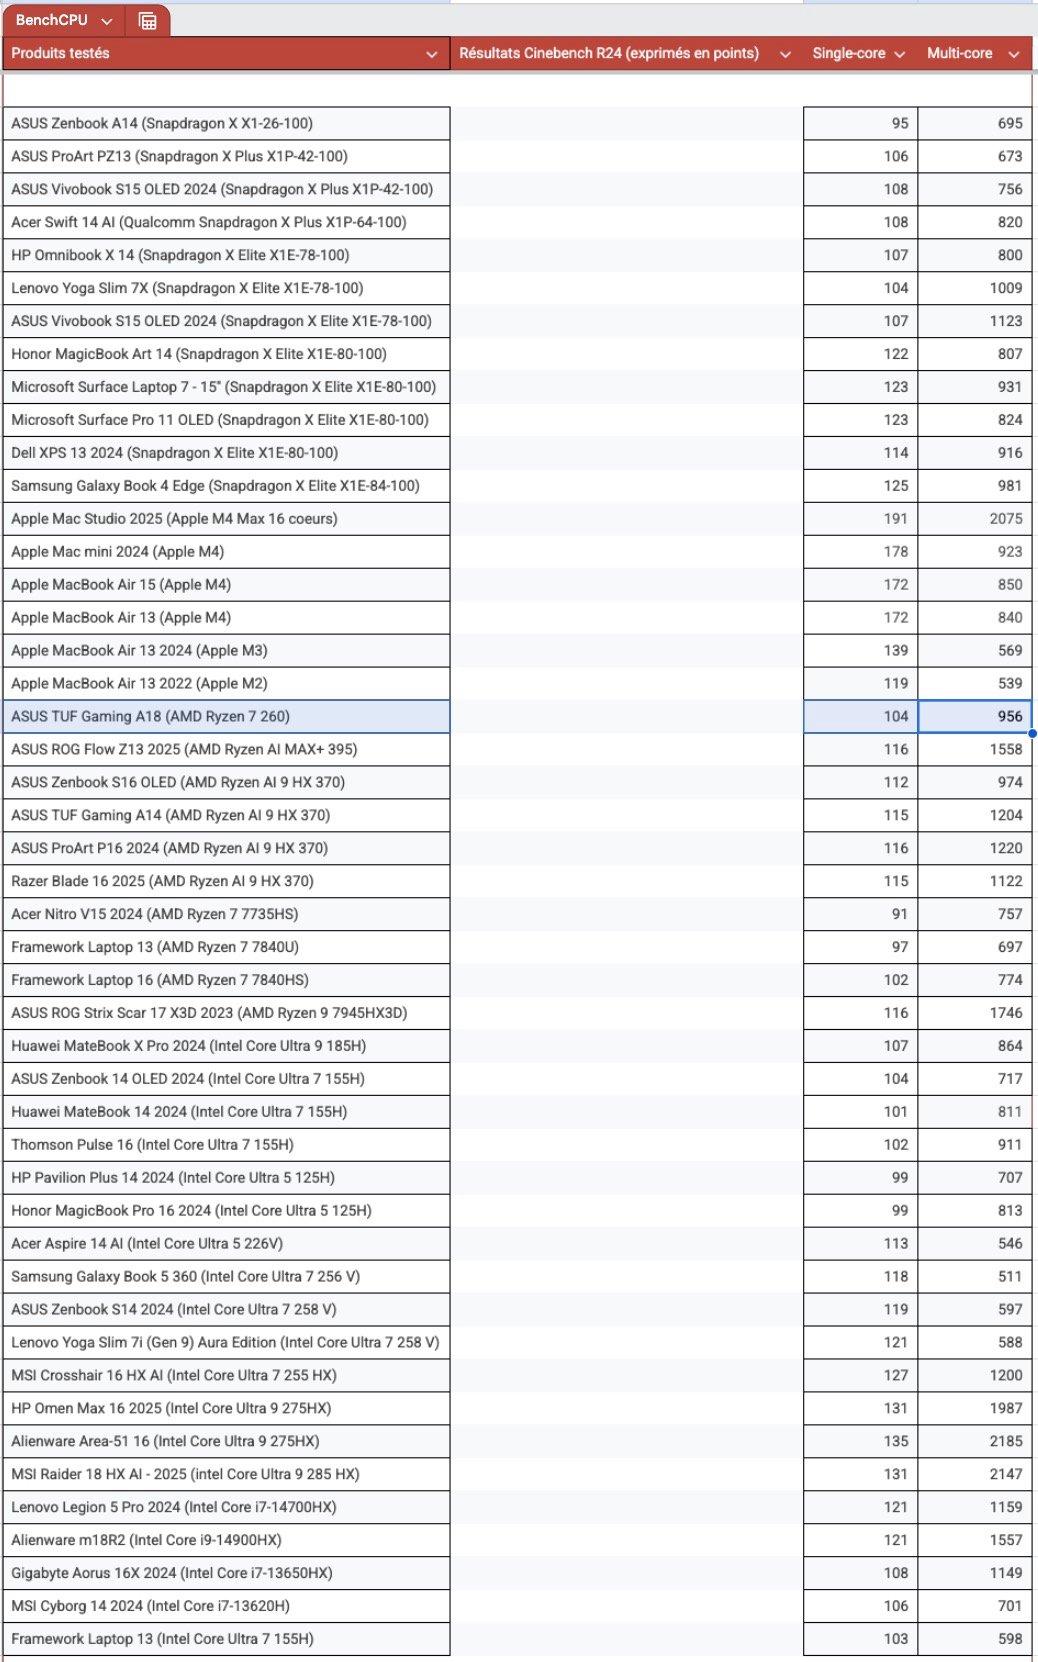This screenshot has height=1662, width=1038.
Task: Select the Single-core header label
Action: (849, 53)
